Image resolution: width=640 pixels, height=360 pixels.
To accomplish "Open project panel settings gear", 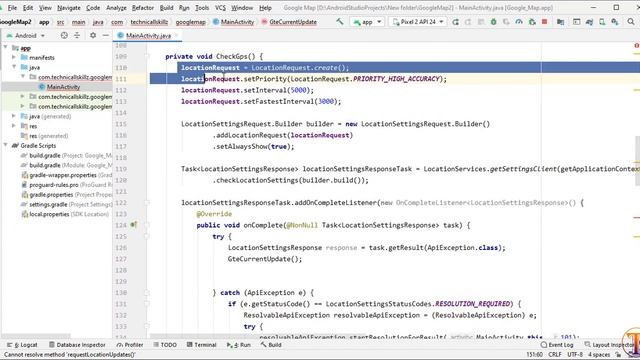I will 93,36.
